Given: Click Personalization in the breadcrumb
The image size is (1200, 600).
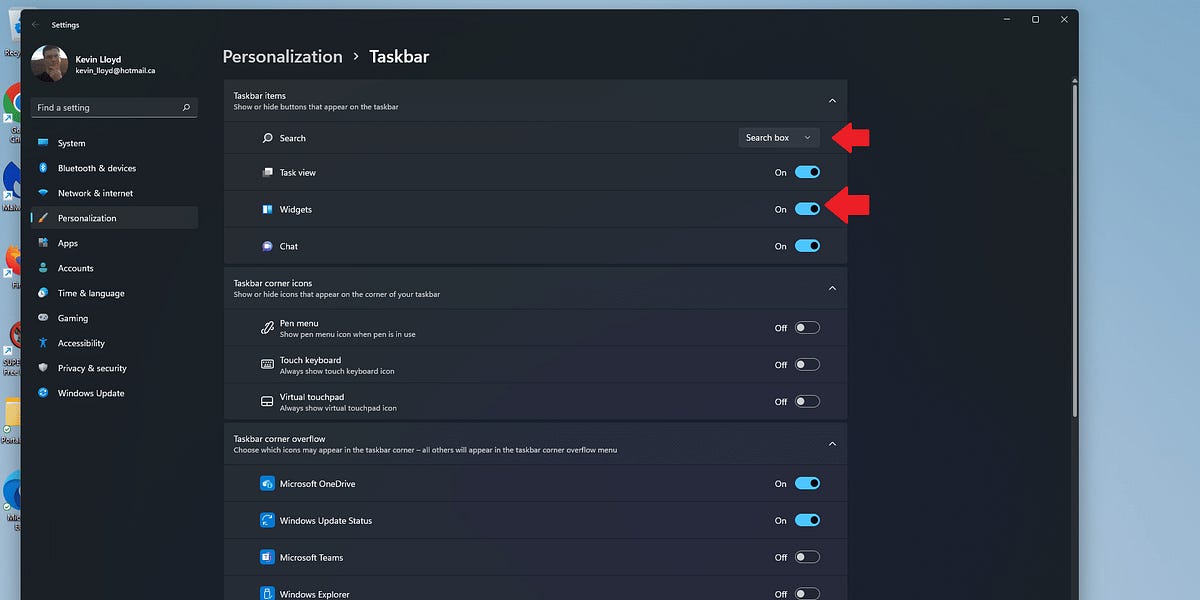Looking at the screenshot, I should coord(282,57).
